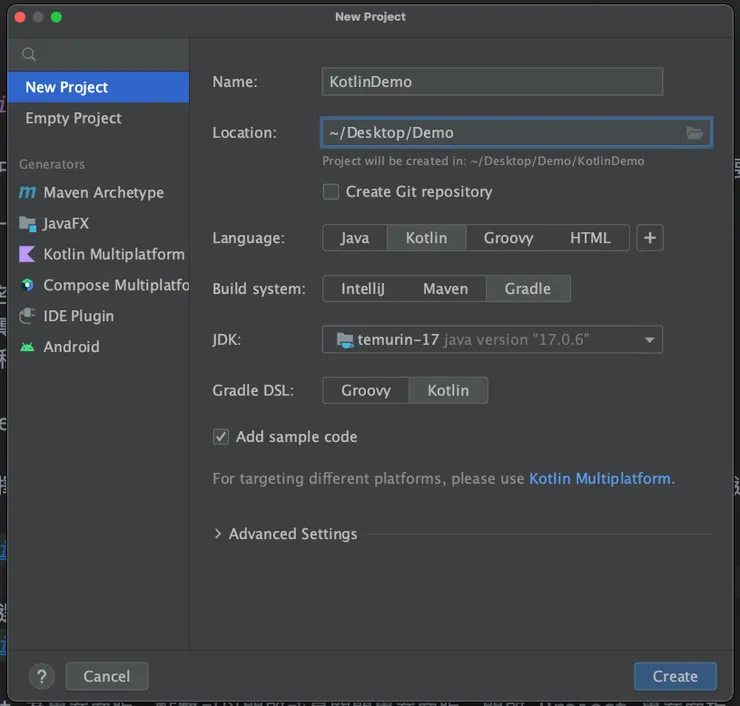Set build system to Gradle

click(x=528, y=289)
